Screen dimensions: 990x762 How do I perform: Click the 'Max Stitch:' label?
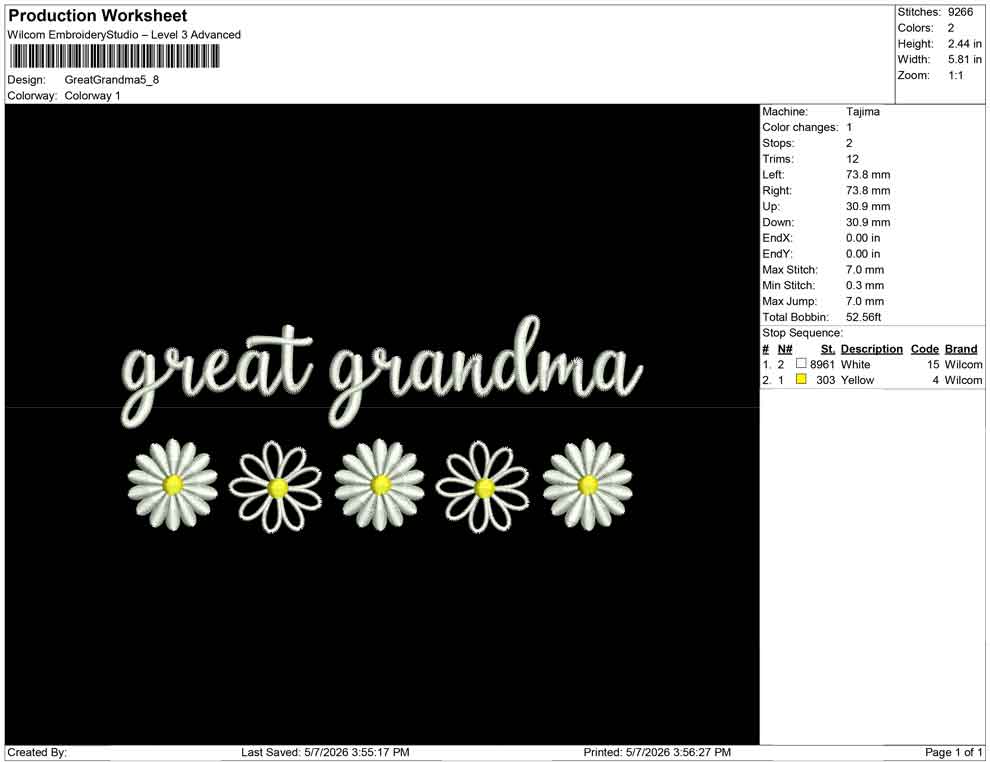789,270
